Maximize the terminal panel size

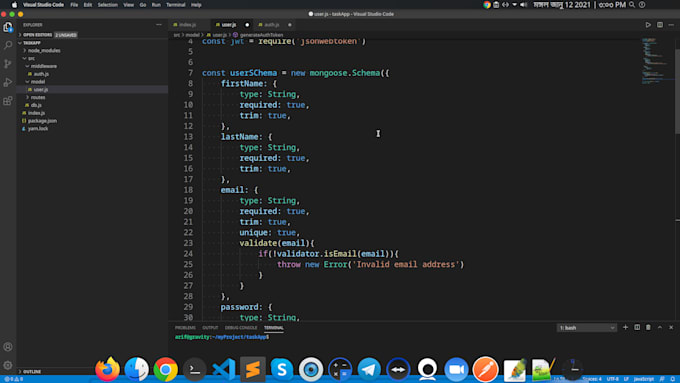pyautogui.click(x=660, y=327)
